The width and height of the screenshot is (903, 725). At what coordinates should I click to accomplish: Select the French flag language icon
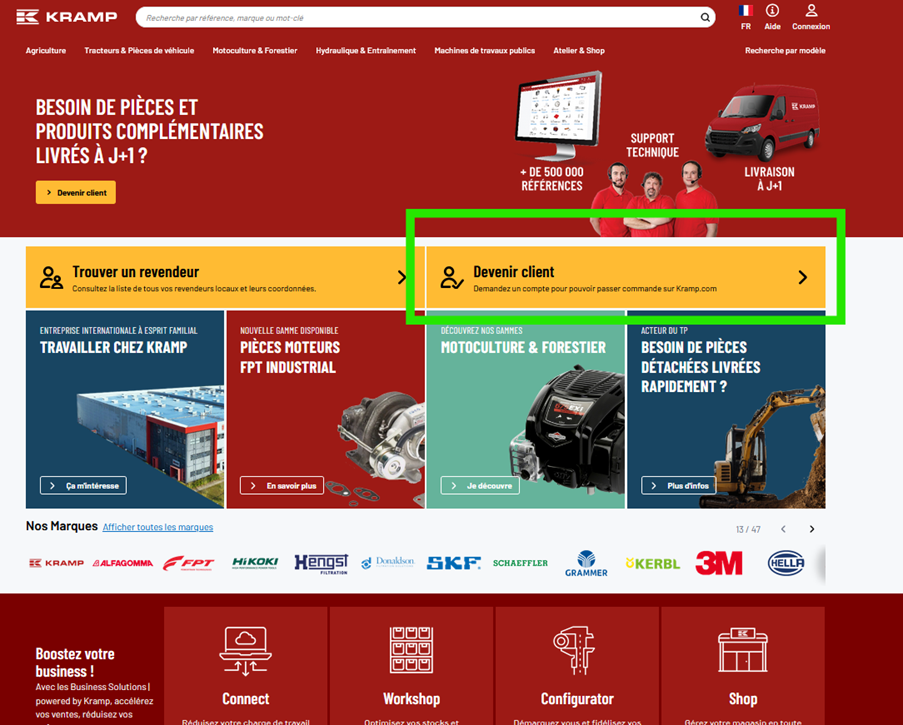[745, 11]
